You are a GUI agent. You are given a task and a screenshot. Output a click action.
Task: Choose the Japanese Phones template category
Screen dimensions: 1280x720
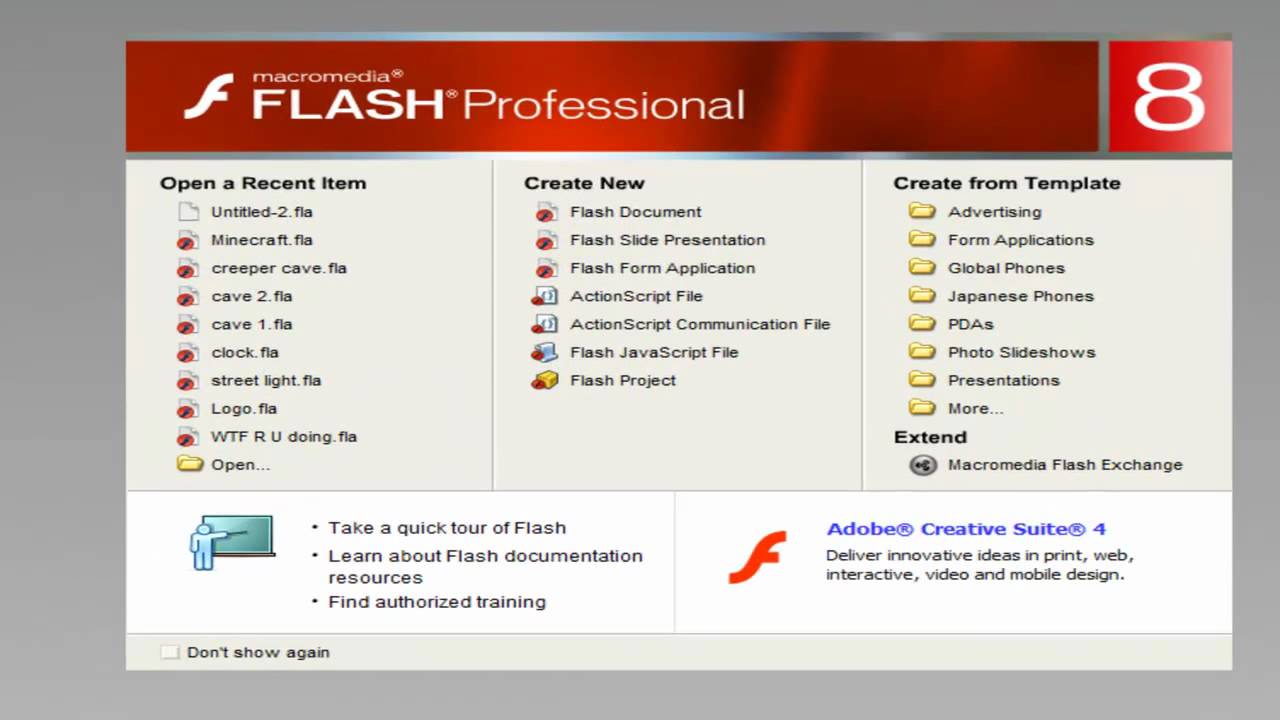point(1021,296)
